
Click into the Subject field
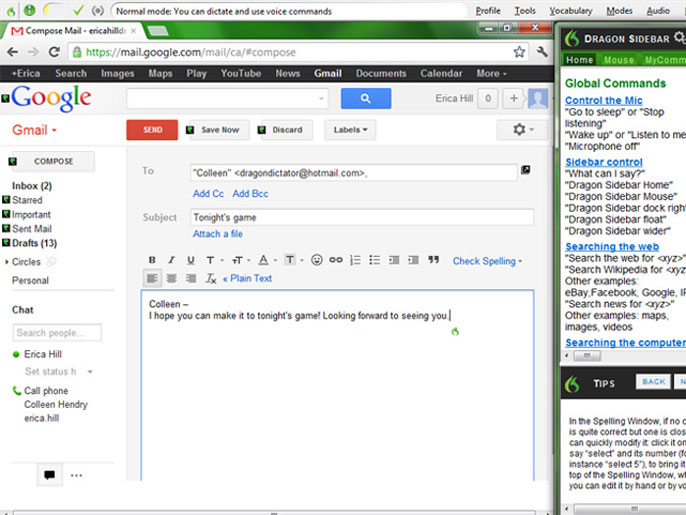(x=362, y=217)
